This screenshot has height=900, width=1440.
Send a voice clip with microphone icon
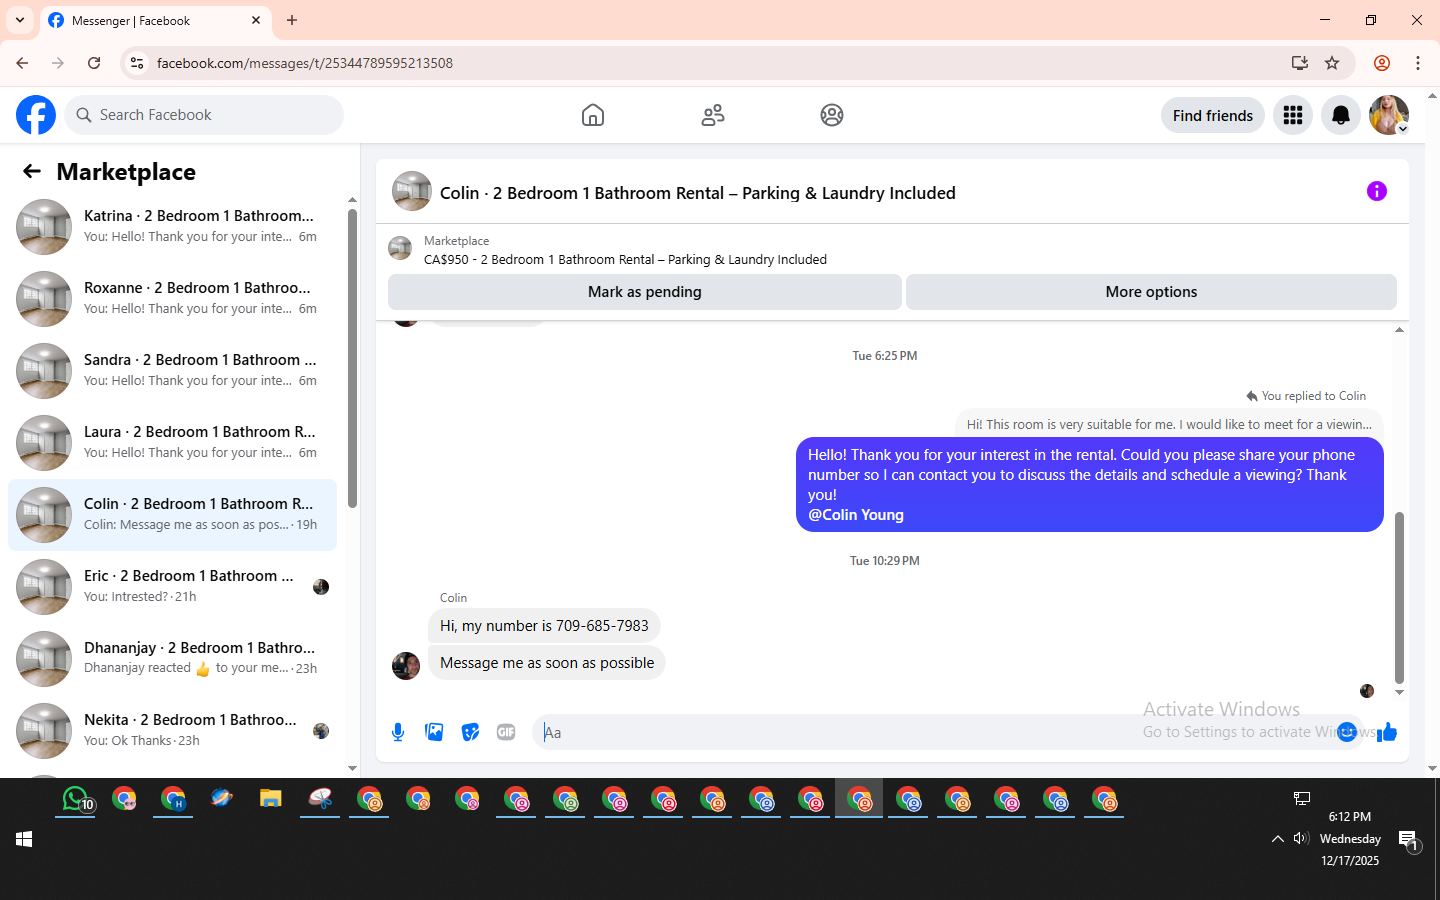(398, 732)
